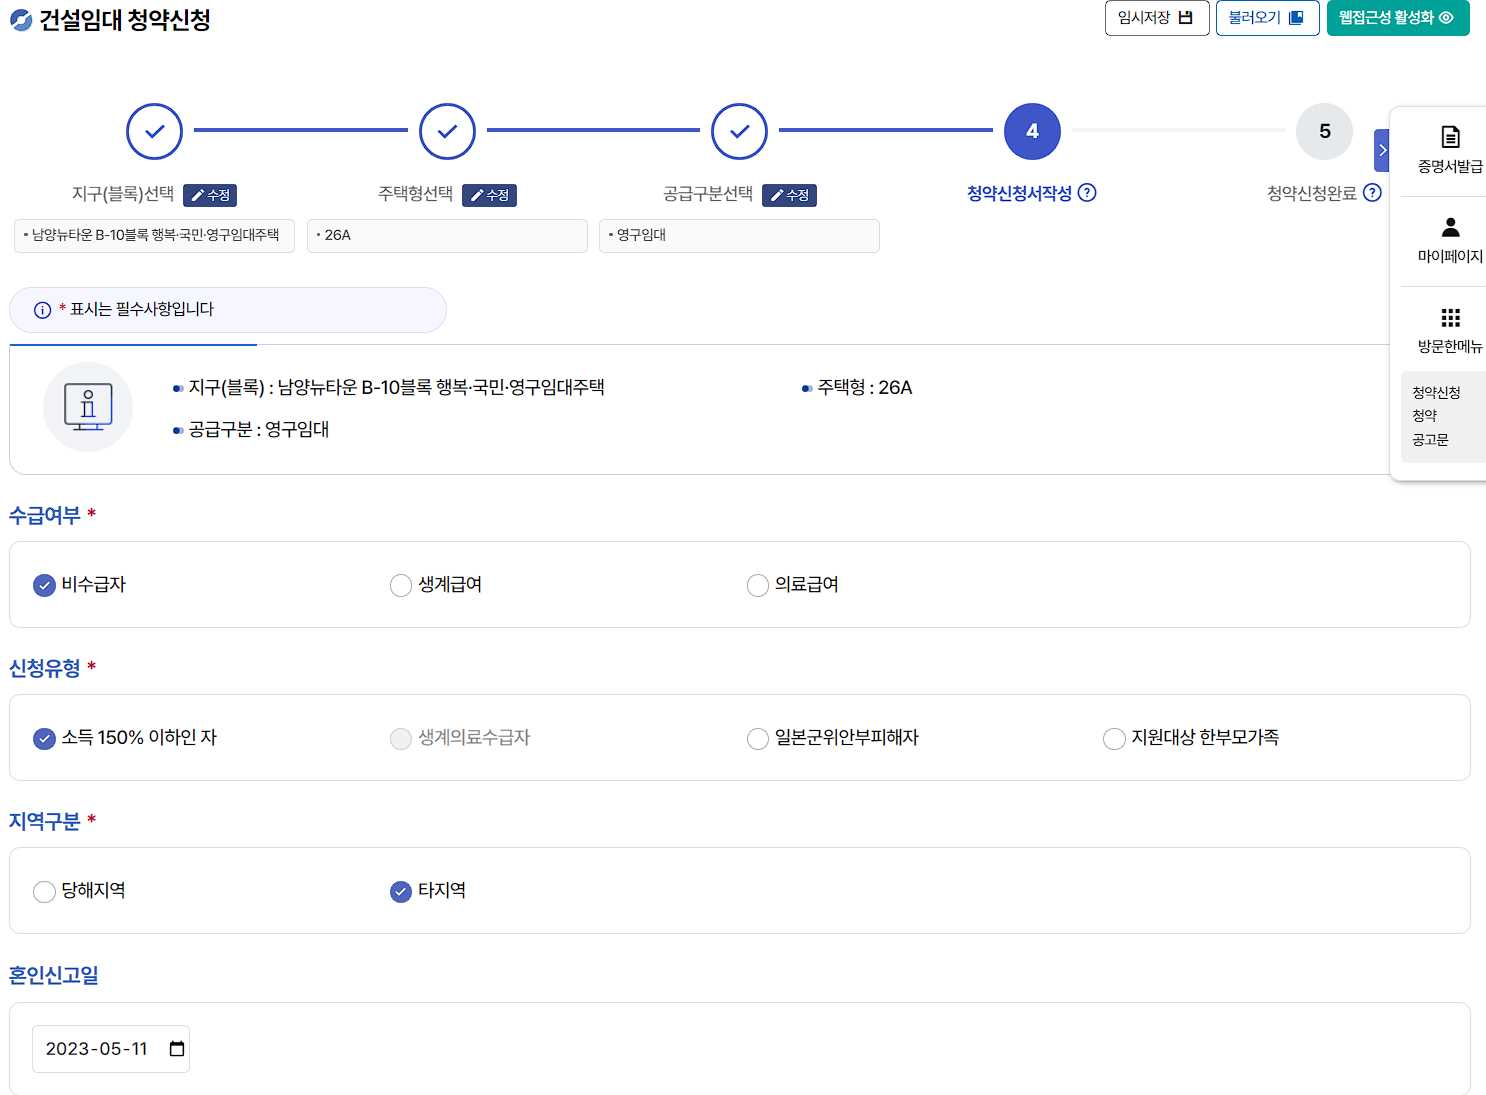Open 공고문 recent menu link

coord(1430,440)
